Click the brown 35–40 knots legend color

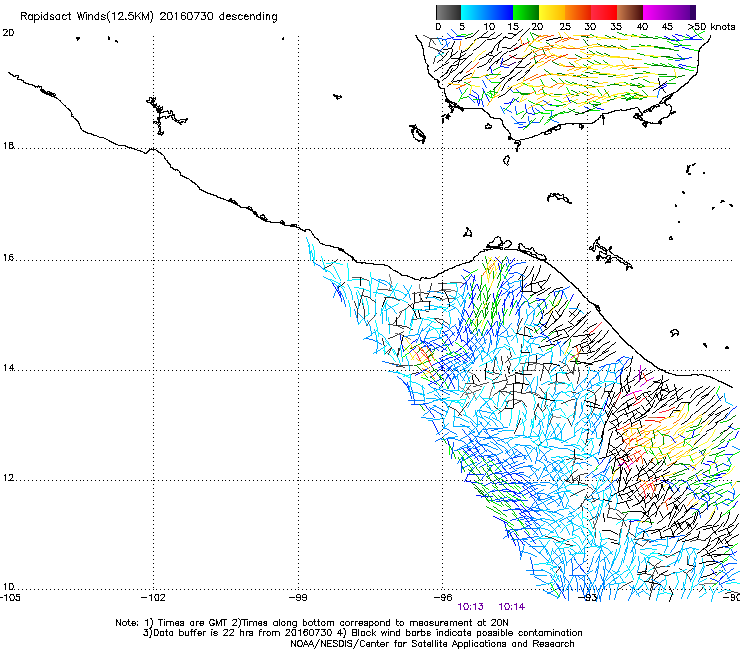click(630, 12)
